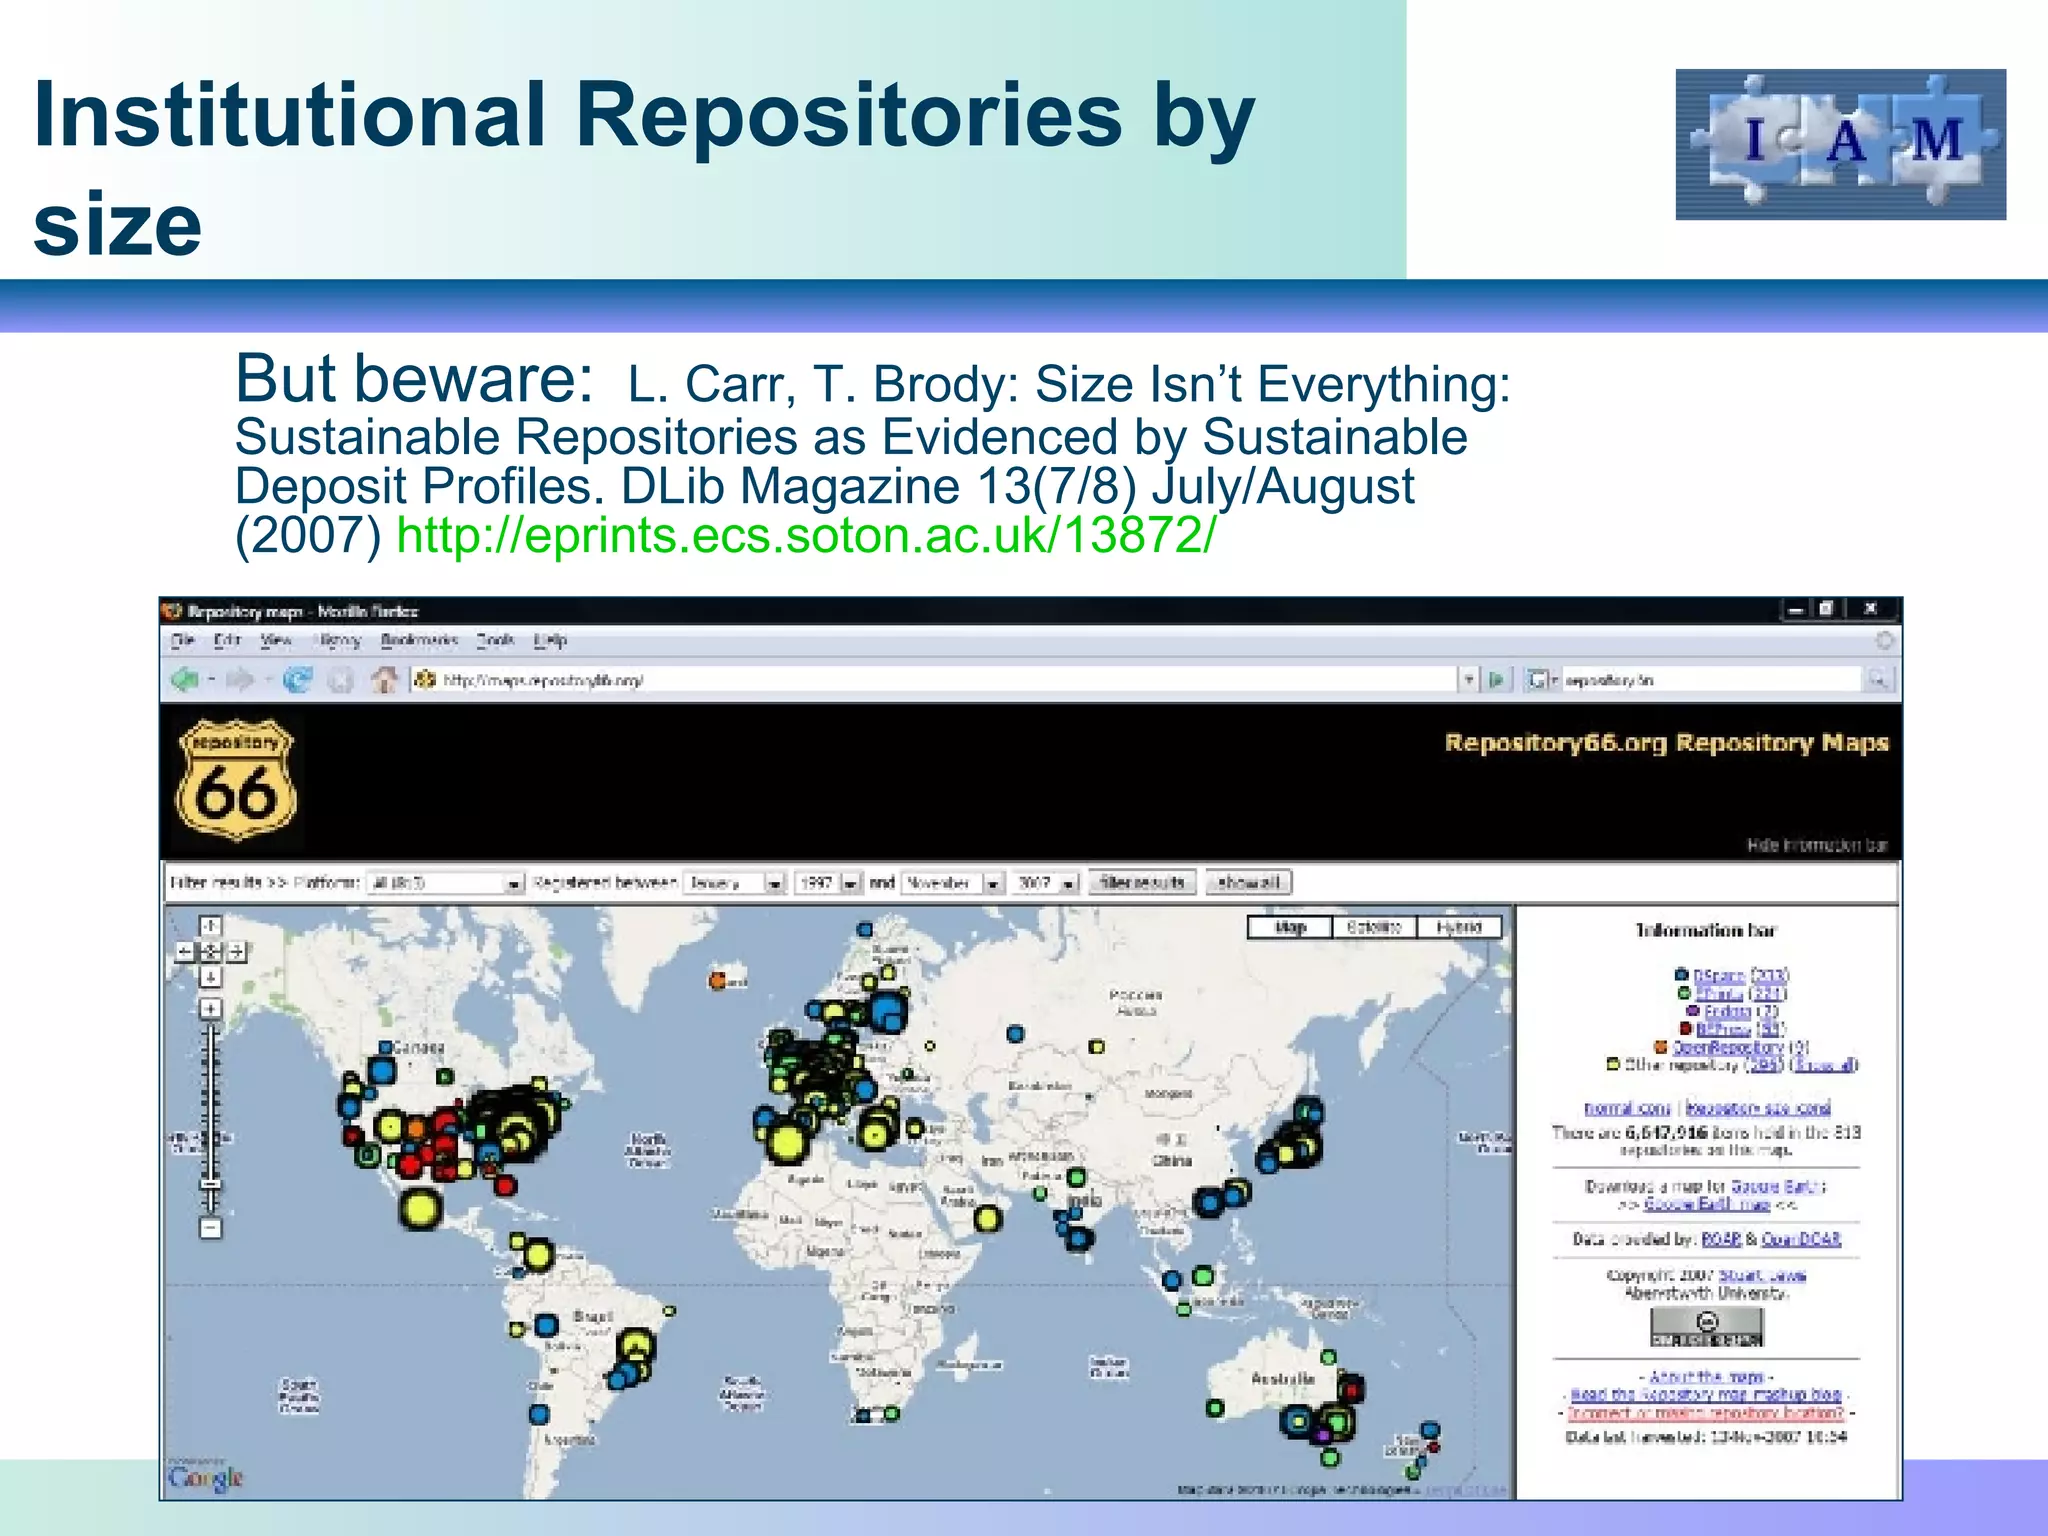Click the large yellow marker over Mexico
Image resolution: width=2048 pixels, height=1536 pixels.
420,1207
